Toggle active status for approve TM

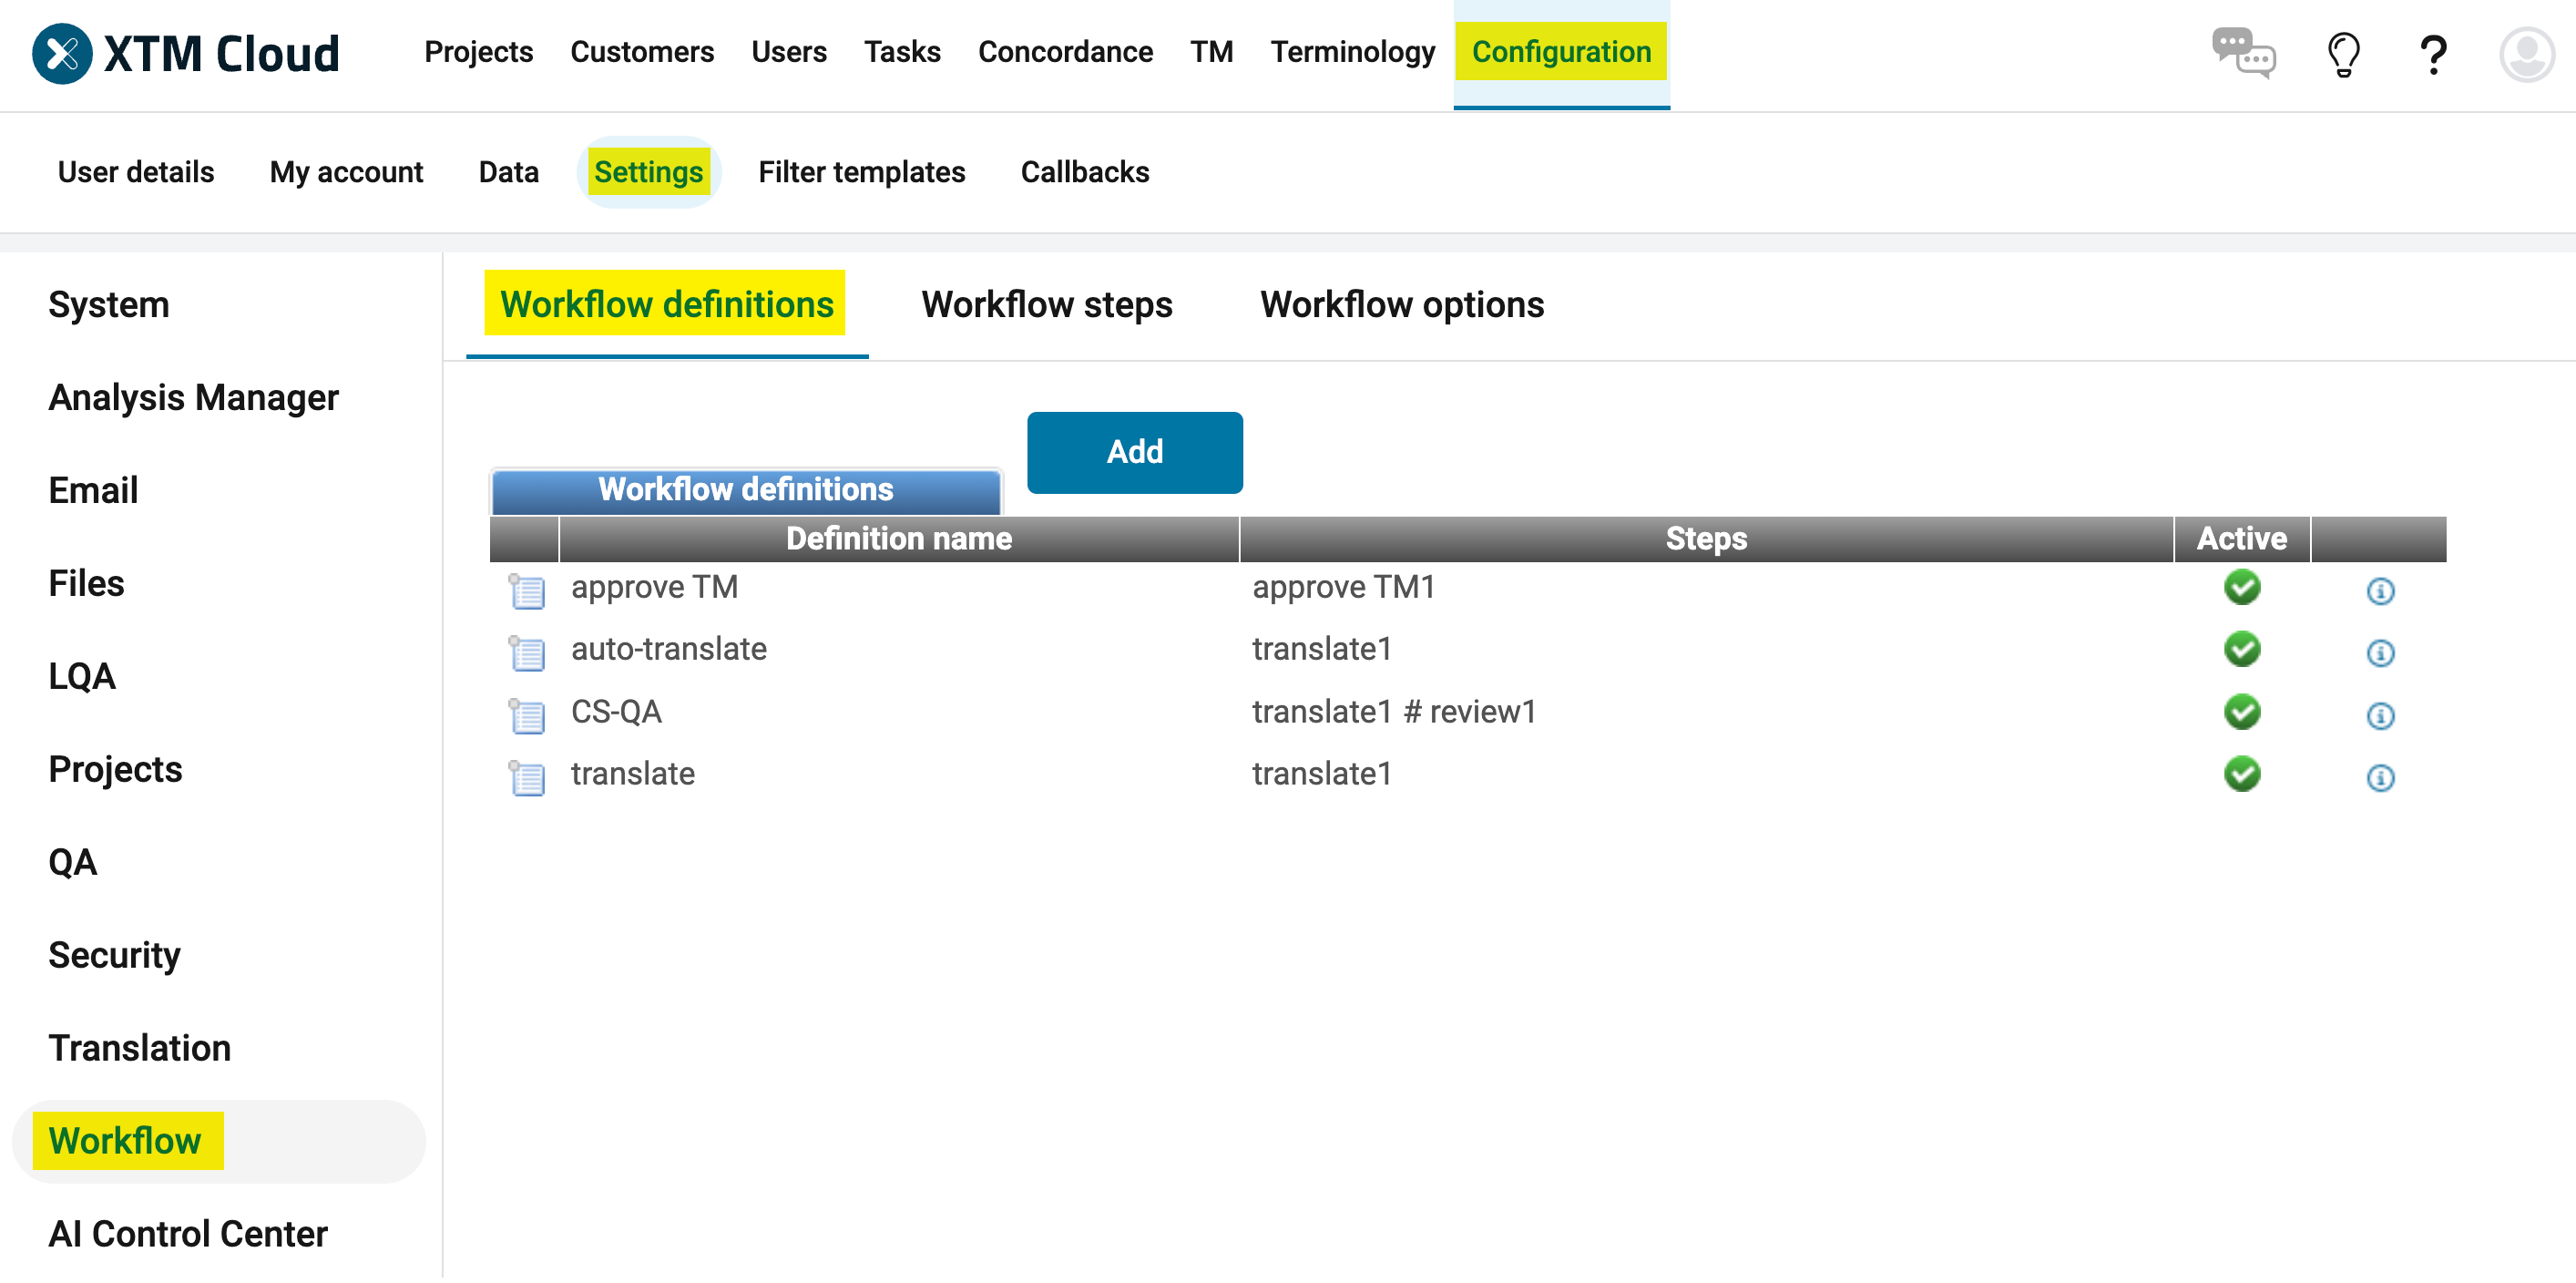coord(2241,588)
